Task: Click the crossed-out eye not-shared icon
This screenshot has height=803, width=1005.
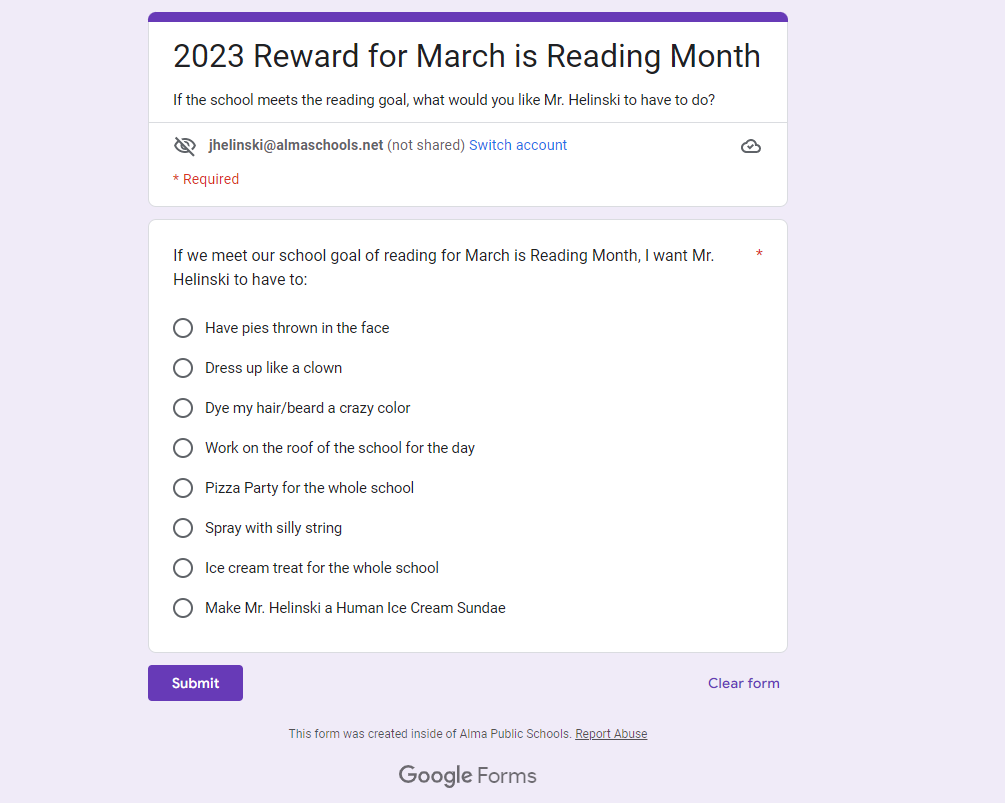Action: (185, 146)
